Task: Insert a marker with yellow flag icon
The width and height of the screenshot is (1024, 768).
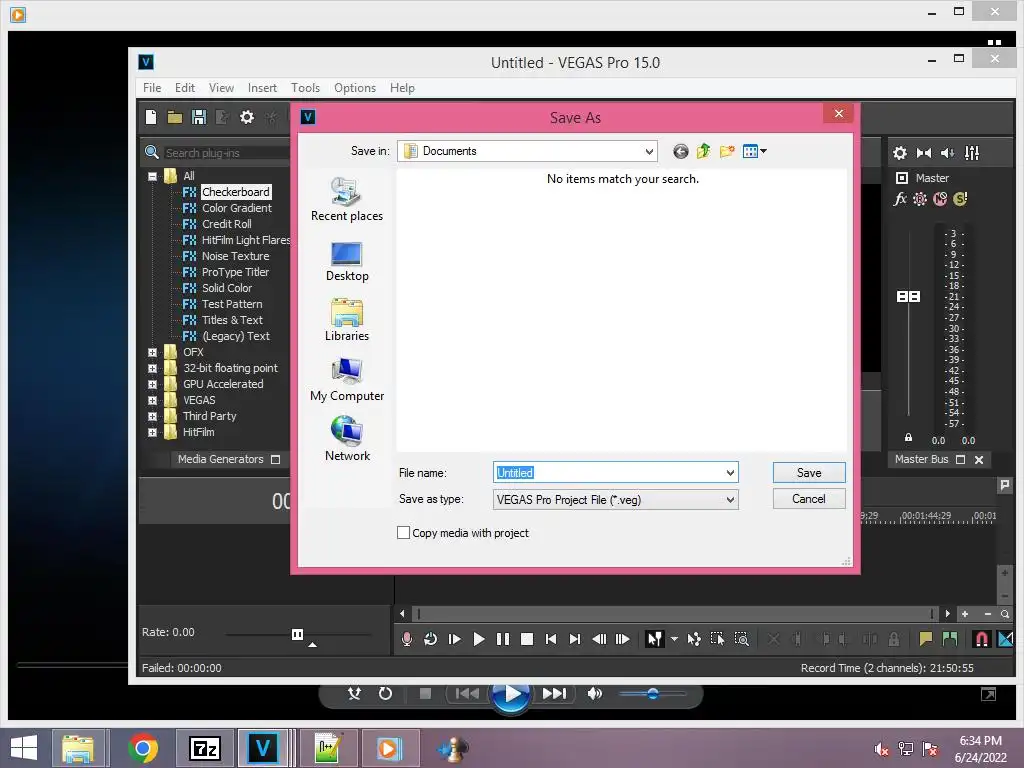Action: [x=925, y=639]
